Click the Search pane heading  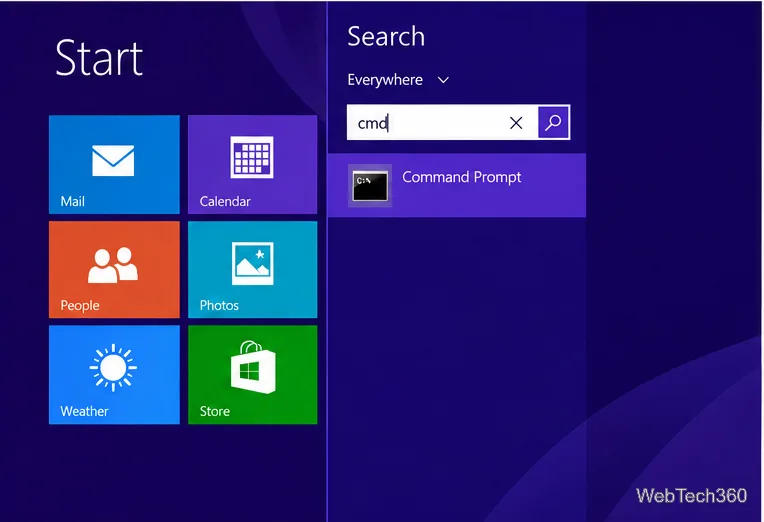[x=386, y=37]
